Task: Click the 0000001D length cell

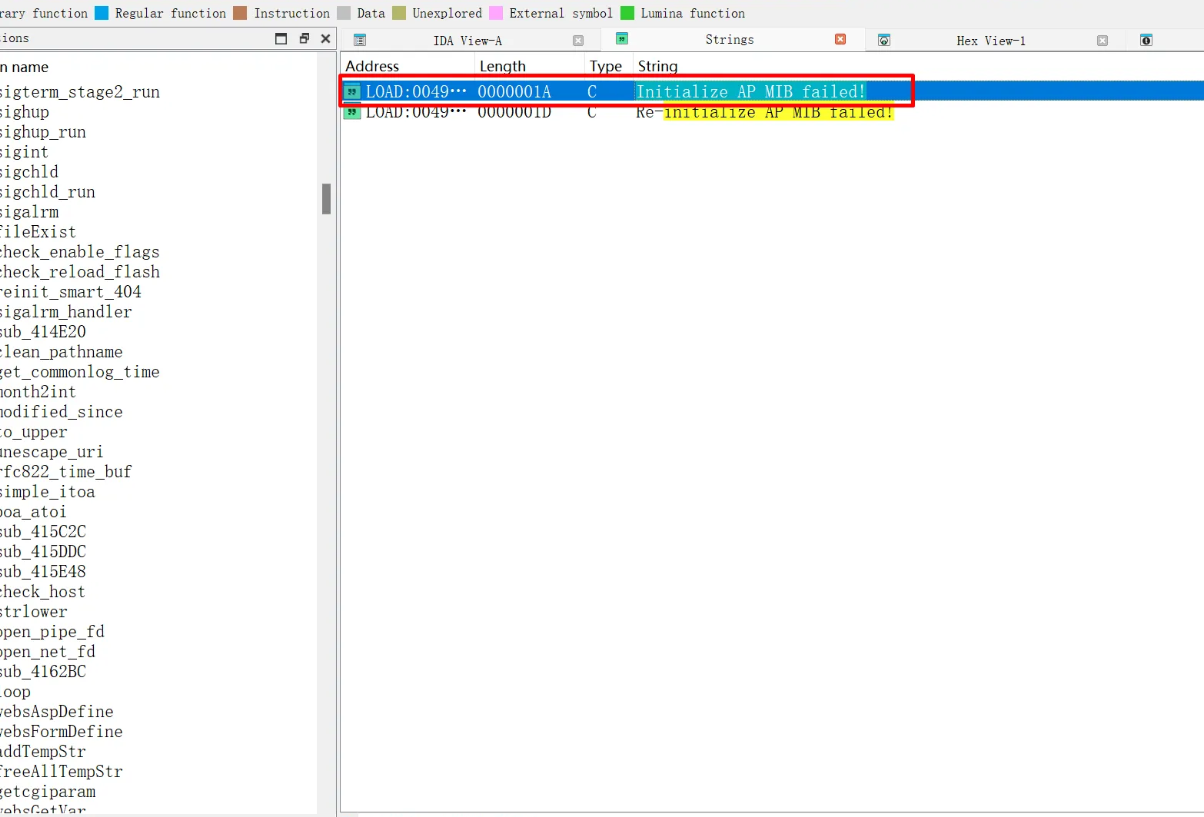Action: [514, 112]
